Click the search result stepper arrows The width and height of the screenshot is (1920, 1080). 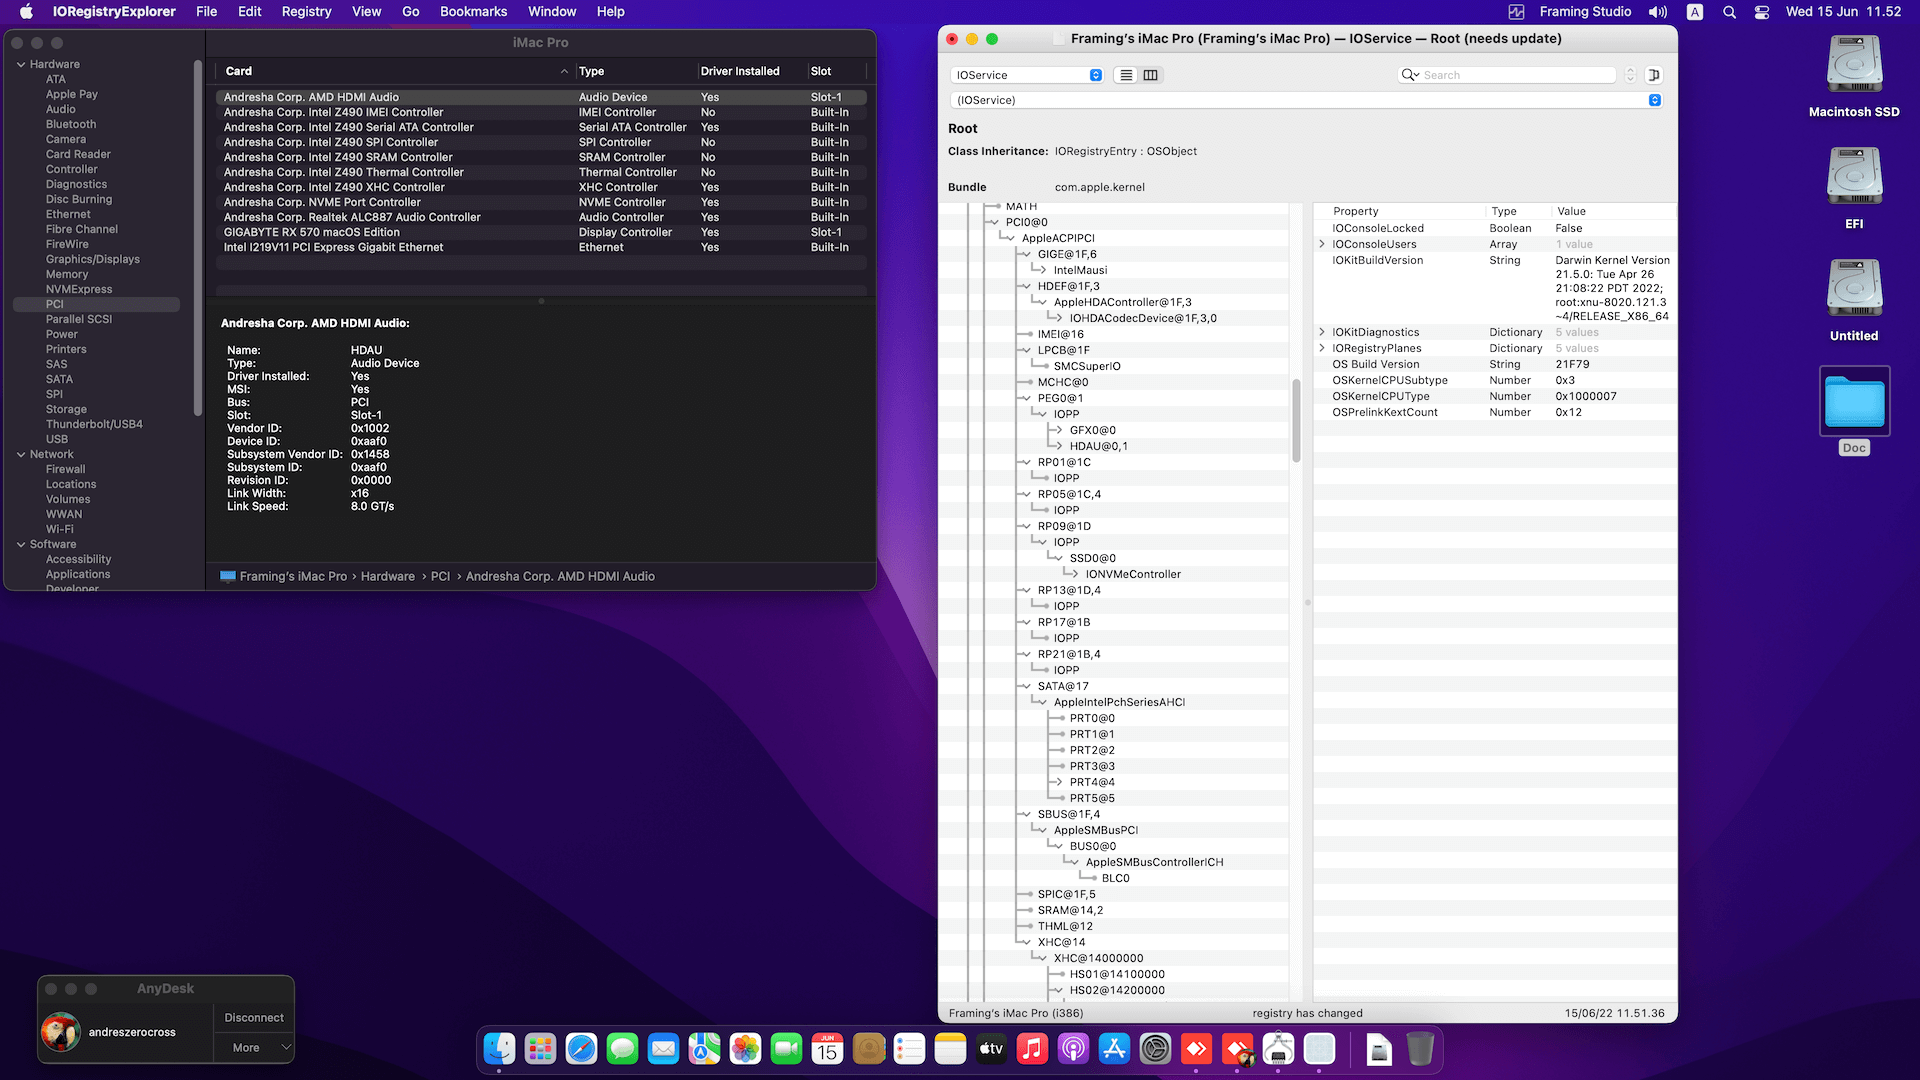click(1630, 75)
